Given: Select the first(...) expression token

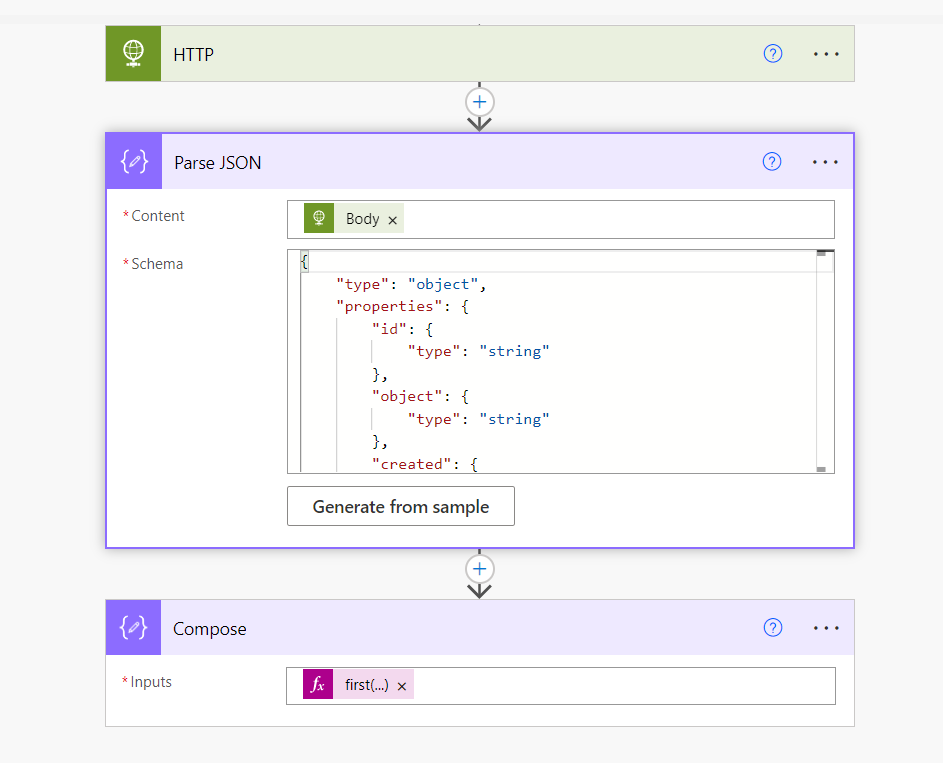Looking at the screenshot, I should click(x=366, y=686).
